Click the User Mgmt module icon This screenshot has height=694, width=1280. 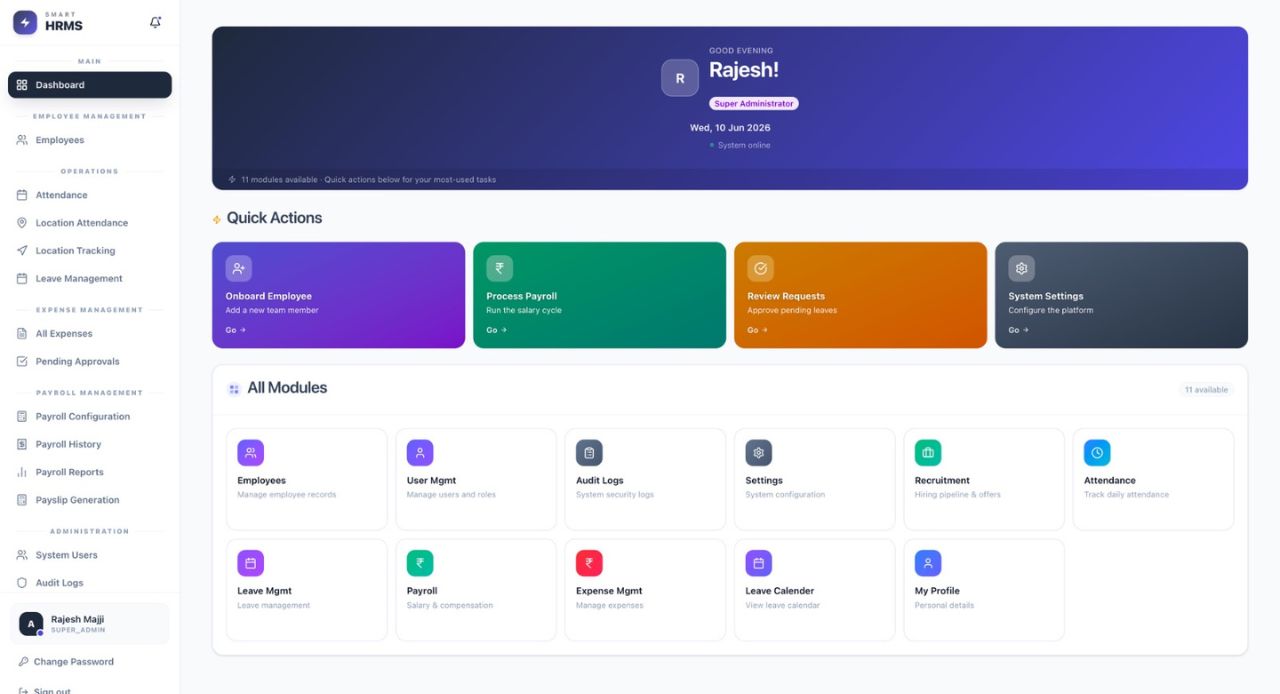(x=420, y=453)
